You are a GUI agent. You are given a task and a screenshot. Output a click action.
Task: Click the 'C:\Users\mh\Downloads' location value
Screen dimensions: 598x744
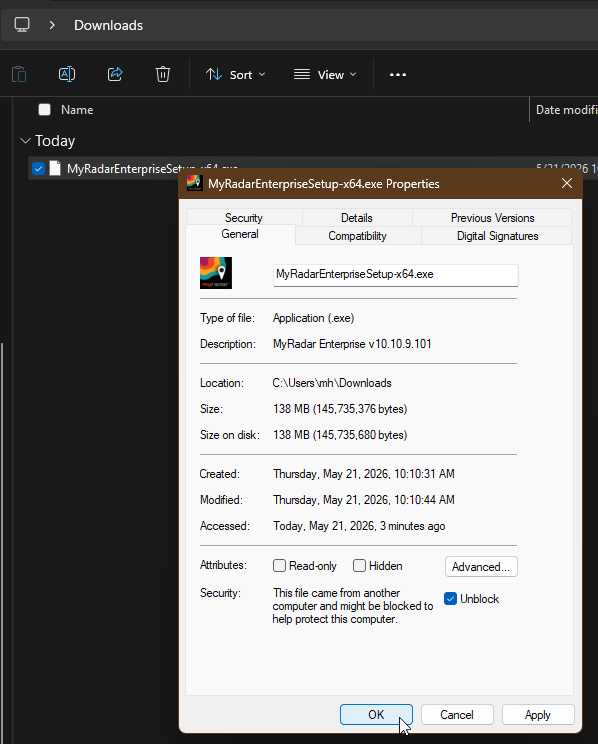pos(332,383)
